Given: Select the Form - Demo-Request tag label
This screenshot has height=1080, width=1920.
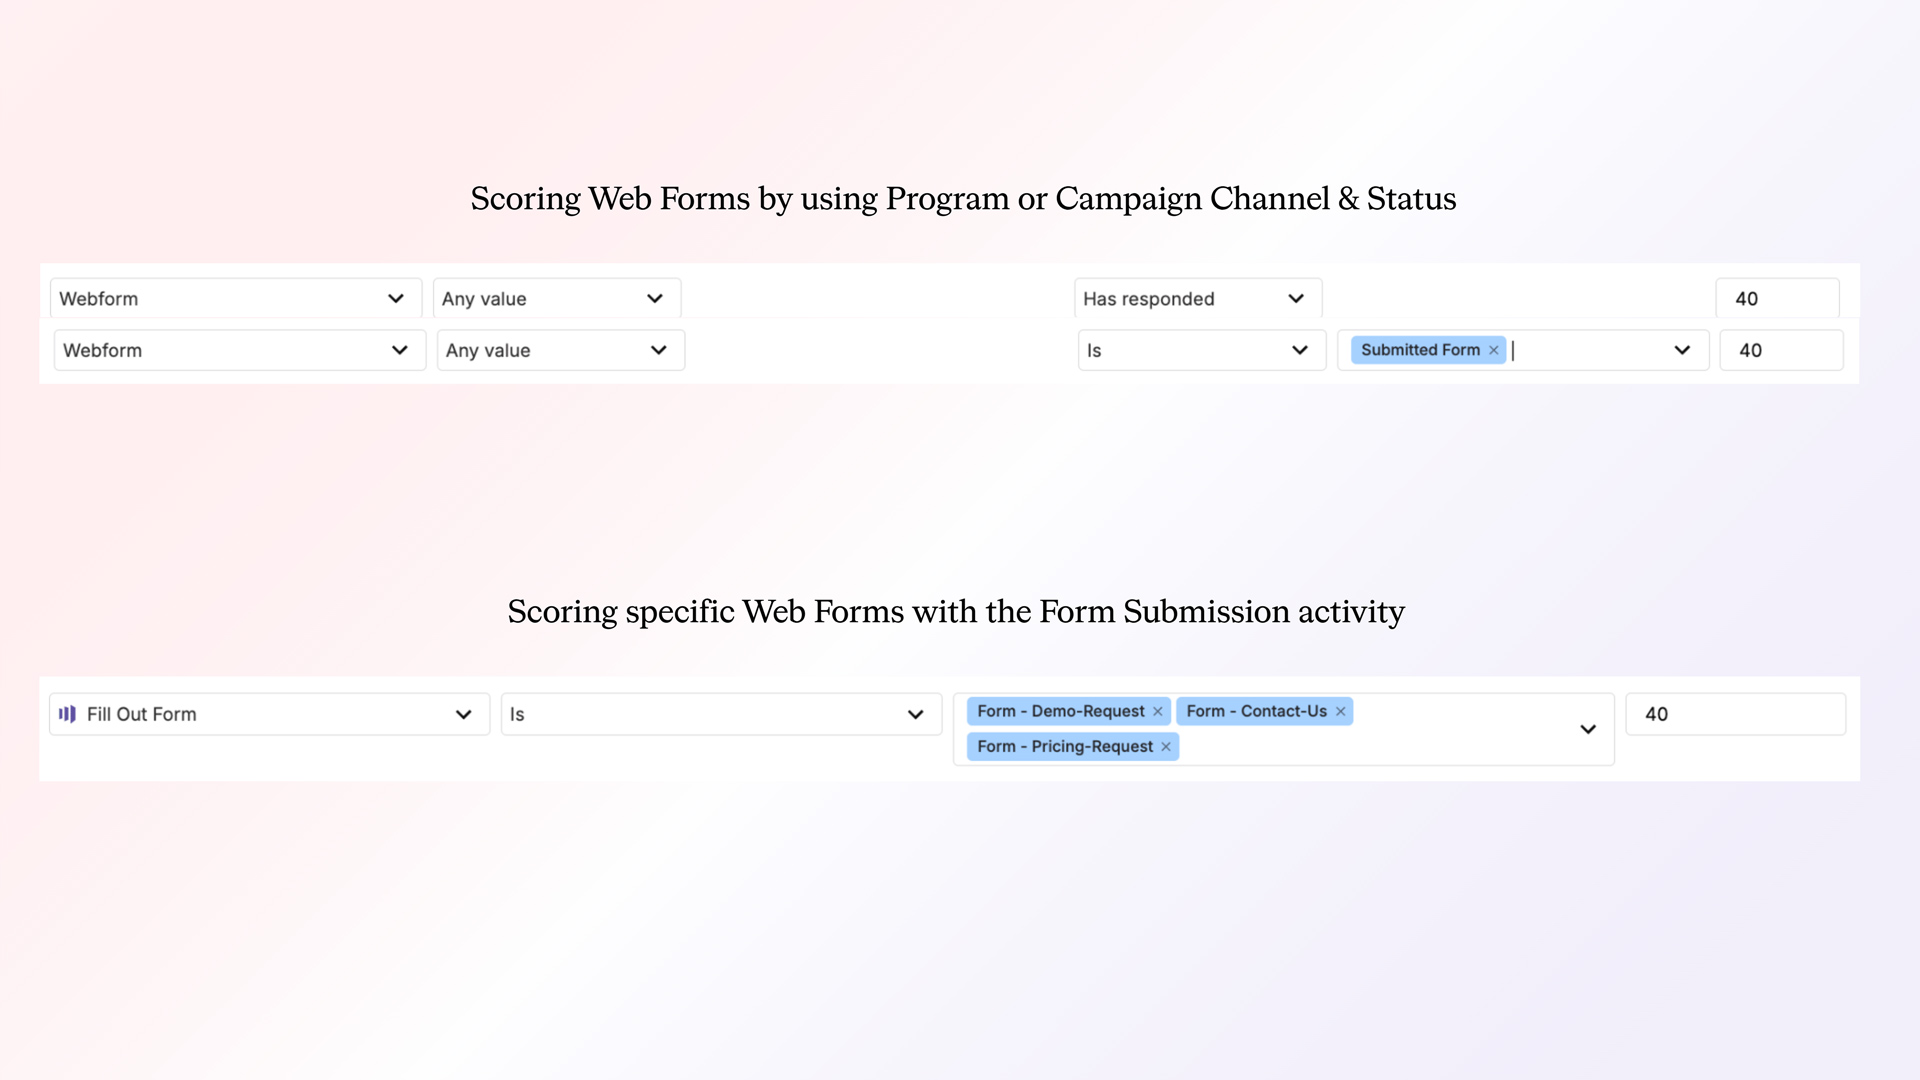Looking at the screenshot, I should 1060,711.
